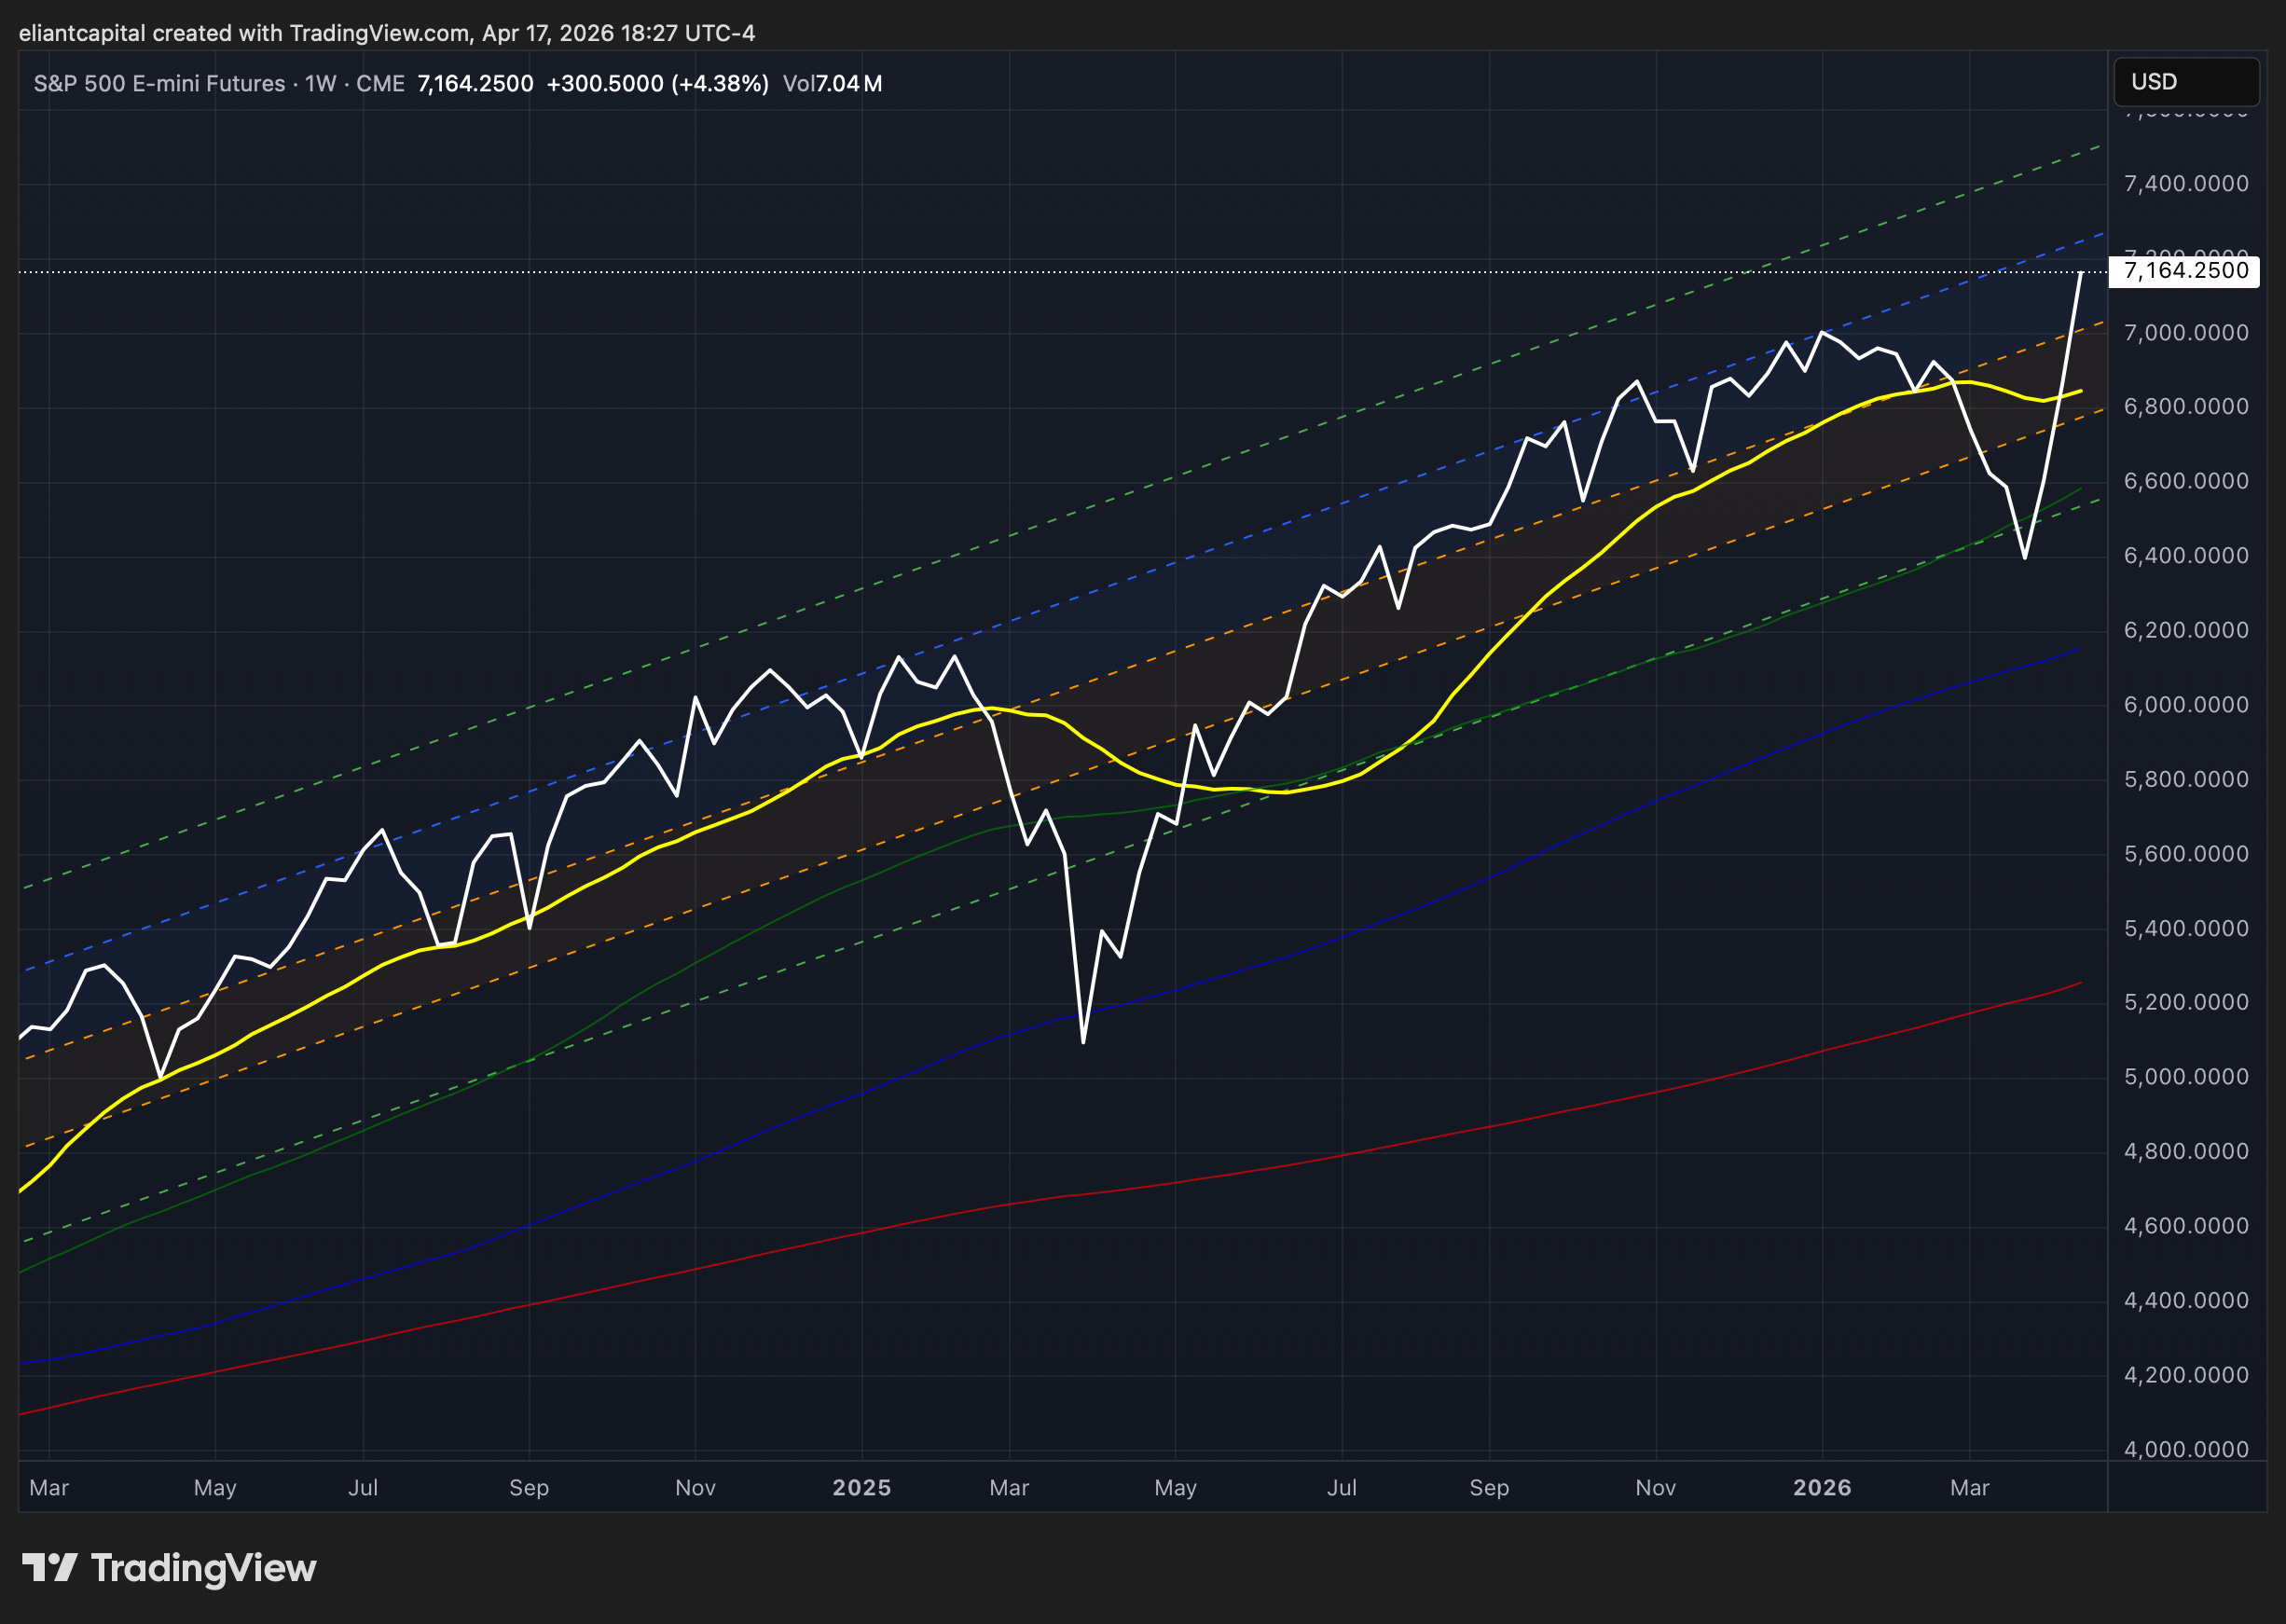The height and width of the screenshot is (1624, 2286).
Task: Click the April 2025 low on white line
Action: [1083, 1042]
